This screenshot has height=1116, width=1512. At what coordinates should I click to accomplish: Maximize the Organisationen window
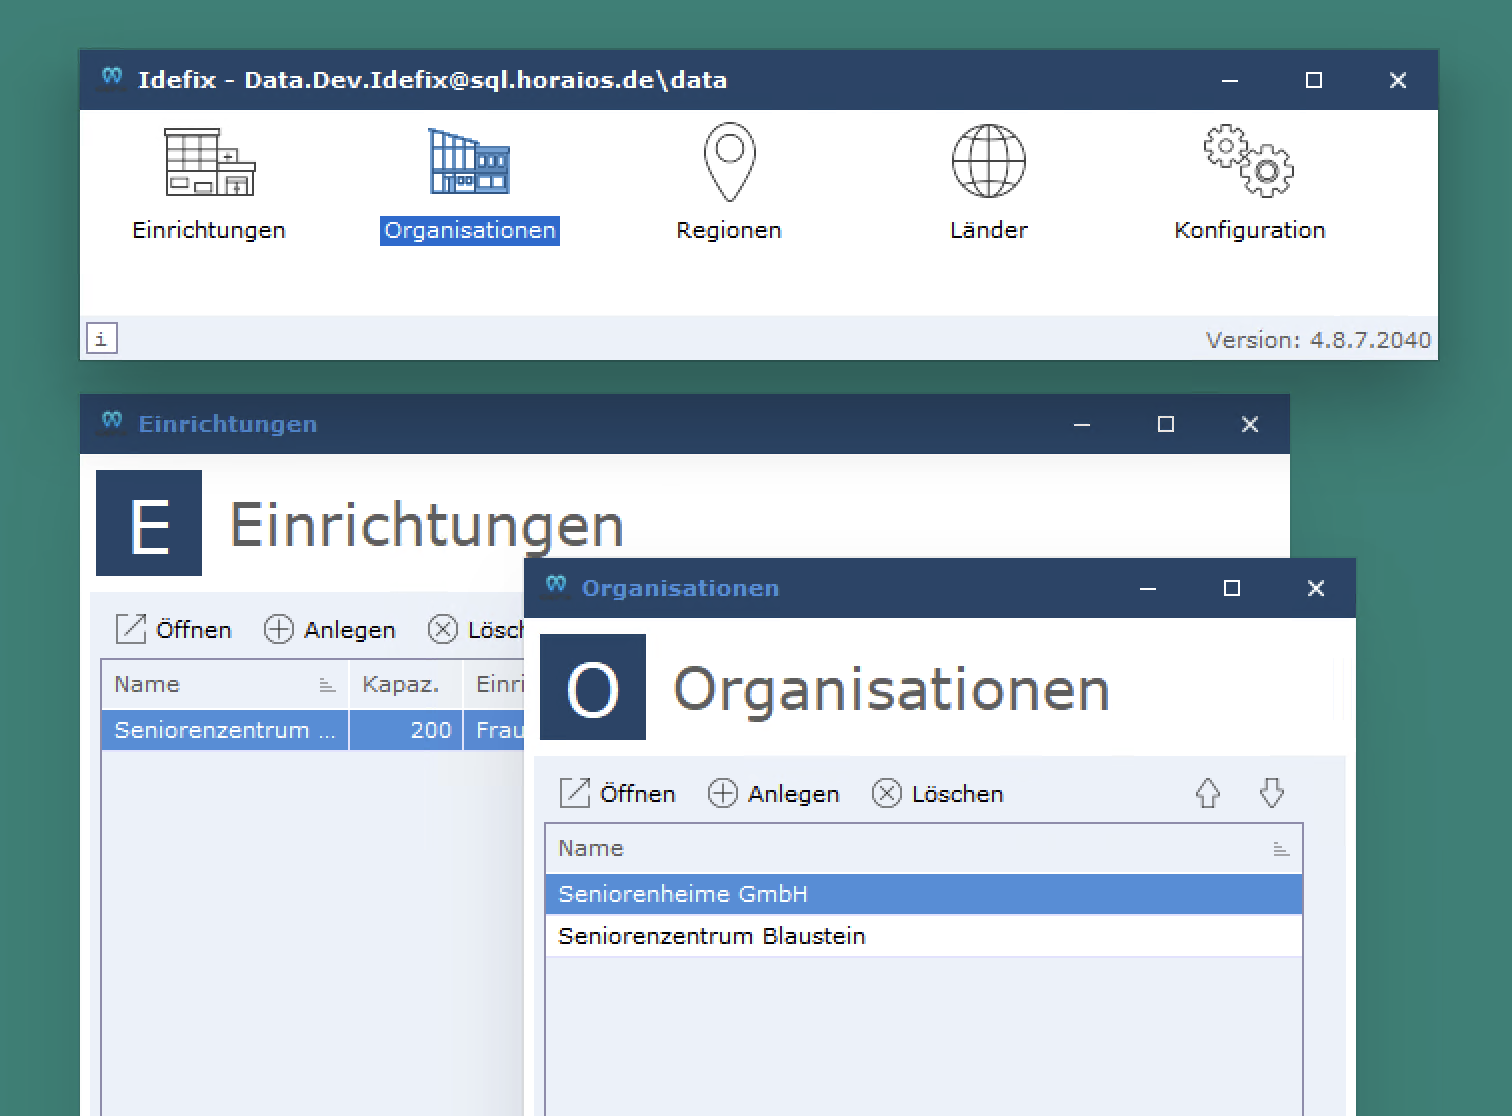(1232, 589)
